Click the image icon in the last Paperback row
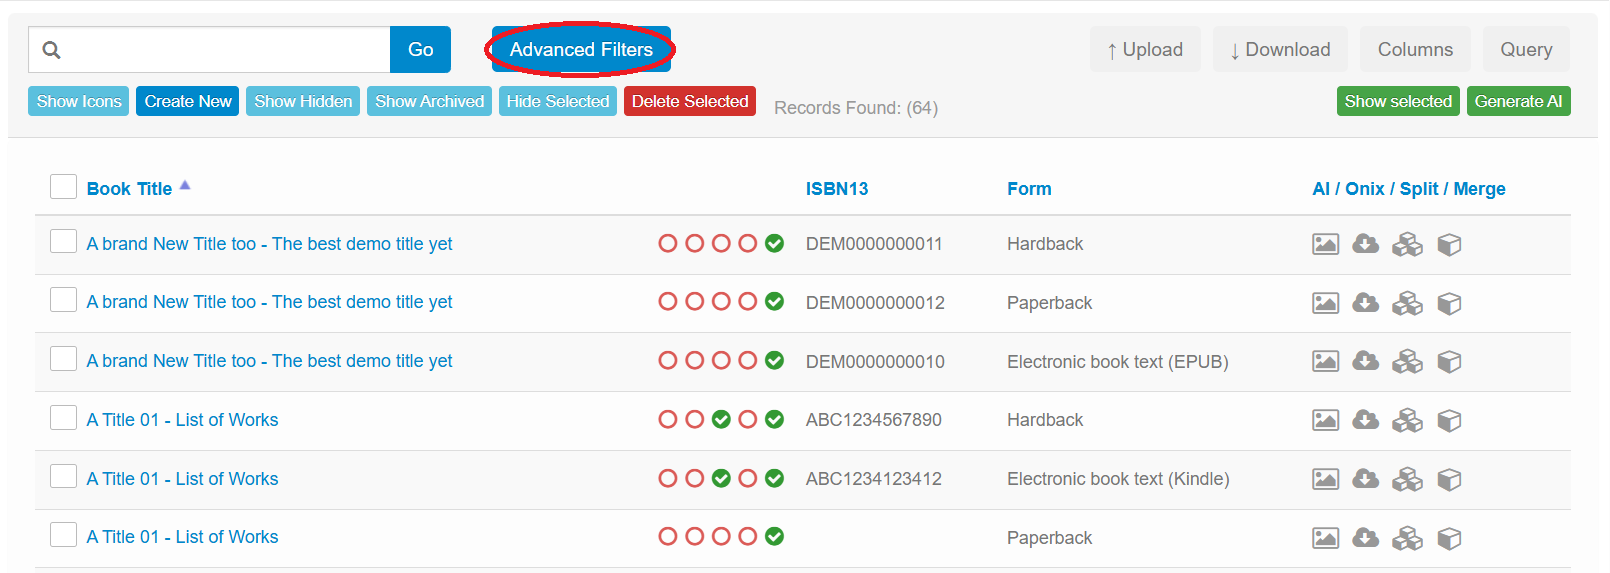 pyautogui.click(x=1325, y=538)
